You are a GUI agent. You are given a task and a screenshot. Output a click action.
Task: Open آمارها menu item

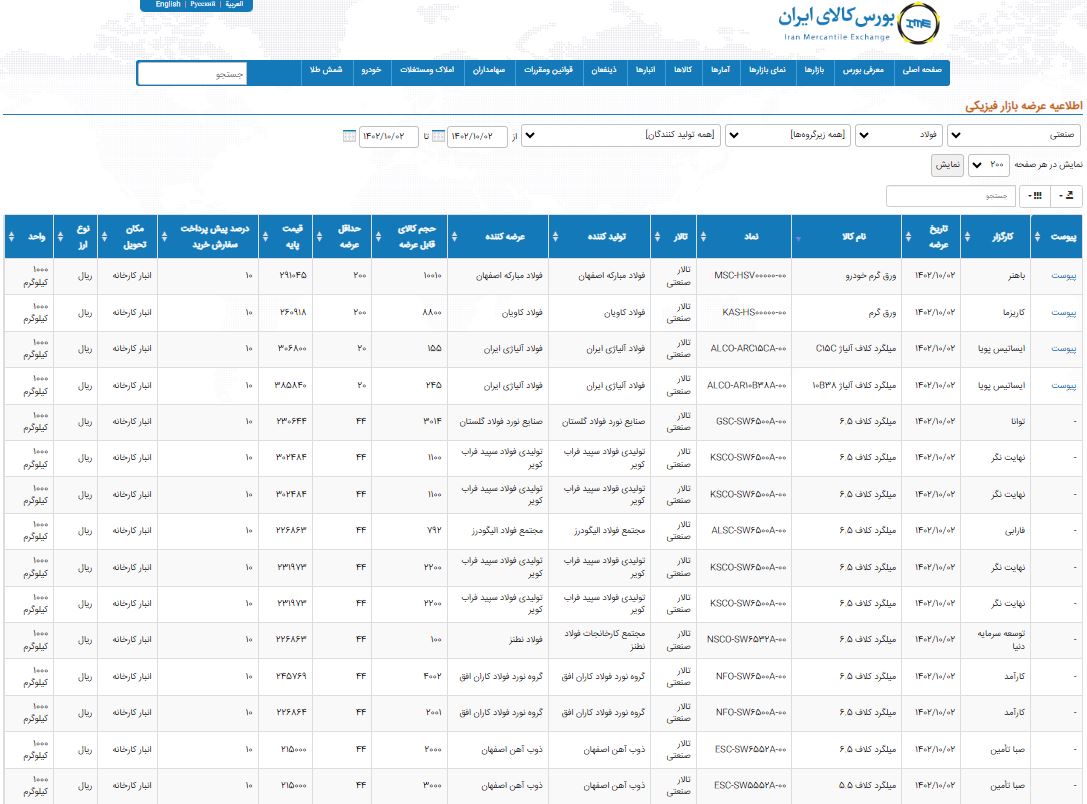click(720, 70)
